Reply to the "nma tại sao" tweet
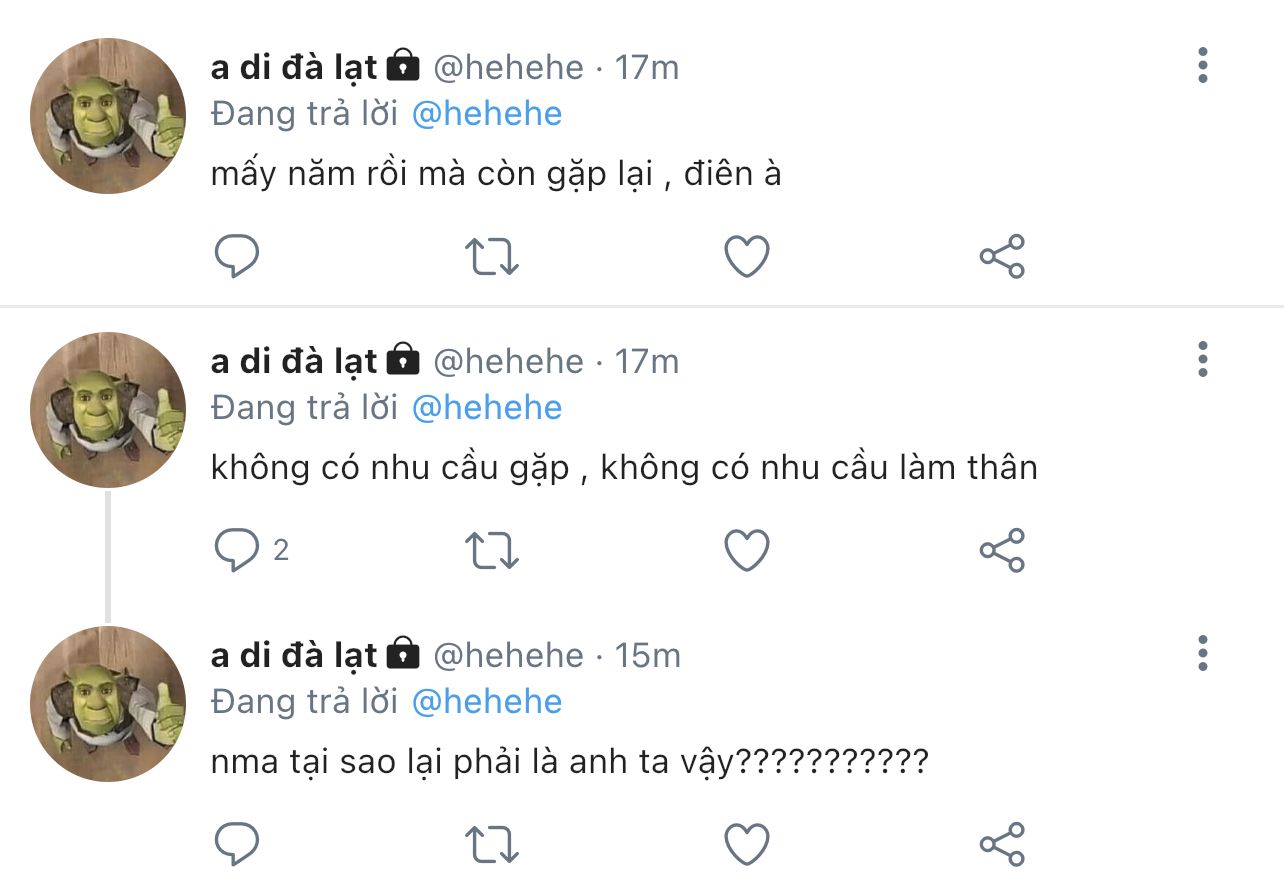This screenshot has height=888, width=1284. point(237,844)
